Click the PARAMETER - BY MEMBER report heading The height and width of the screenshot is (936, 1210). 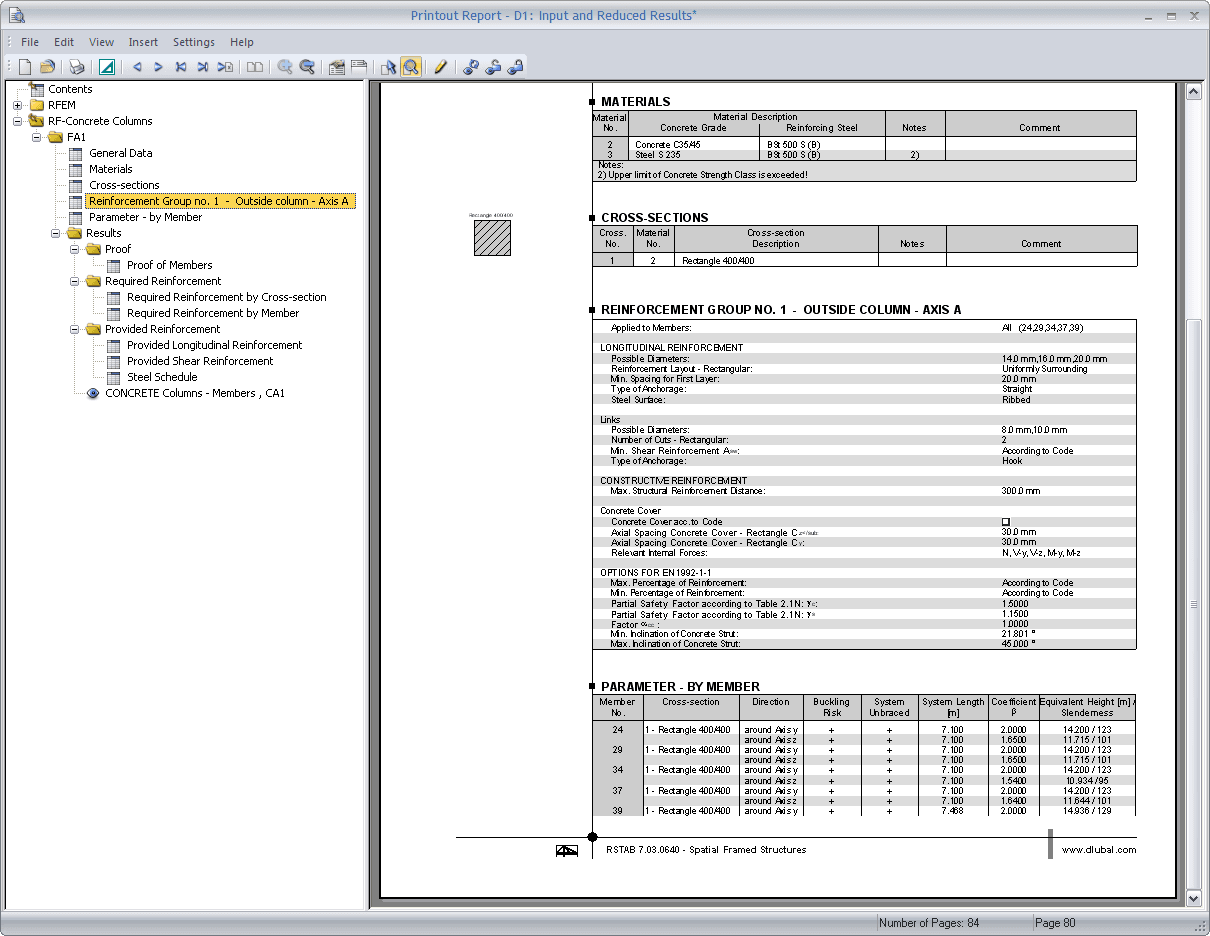pyautogui.click(x=680, y=687)
